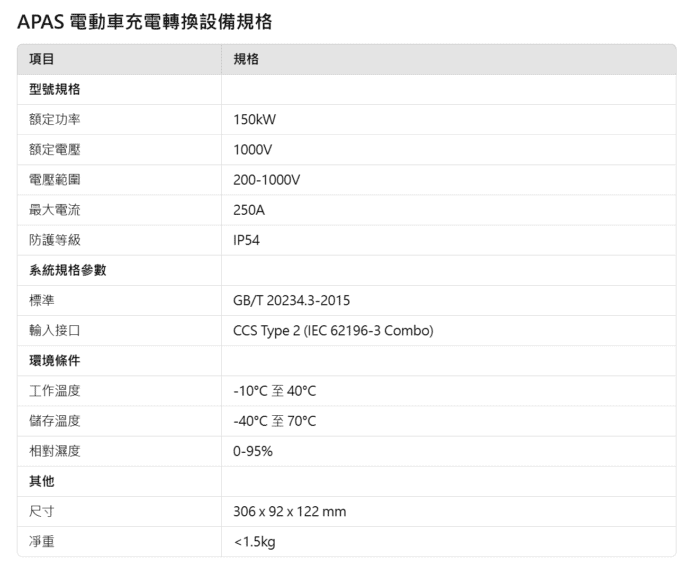Select the '額定電壓' label cell
Image resolution: width=694 pixels, height=566 pixels.
tap(55, 150)
